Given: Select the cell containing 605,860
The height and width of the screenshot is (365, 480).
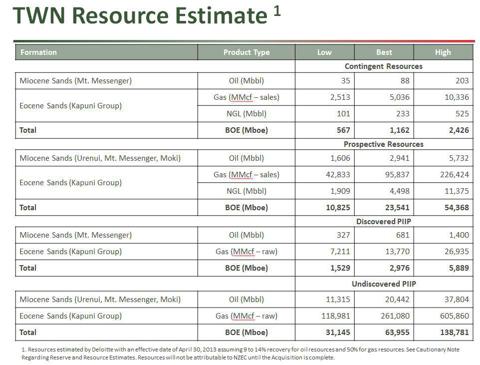Looking at the screenshot, I should coord(443,316).
